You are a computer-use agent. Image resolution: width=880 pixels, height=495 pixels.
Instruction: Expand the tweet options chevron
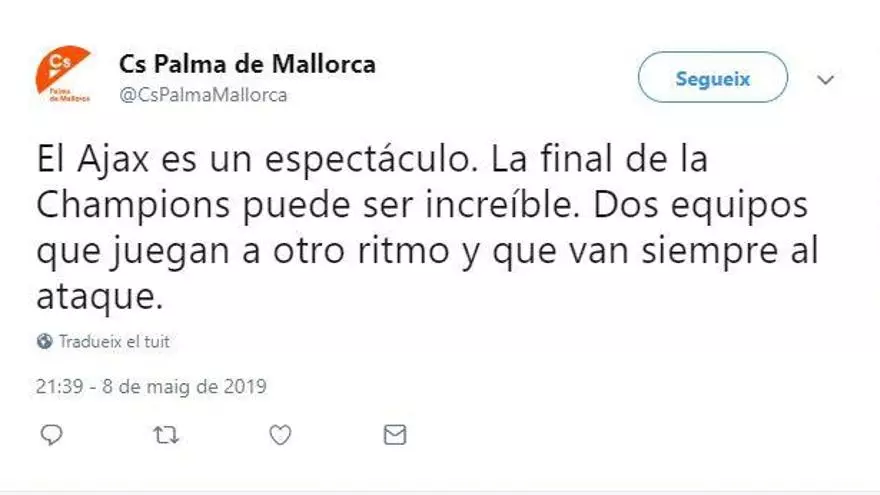(x=825, y=80)
